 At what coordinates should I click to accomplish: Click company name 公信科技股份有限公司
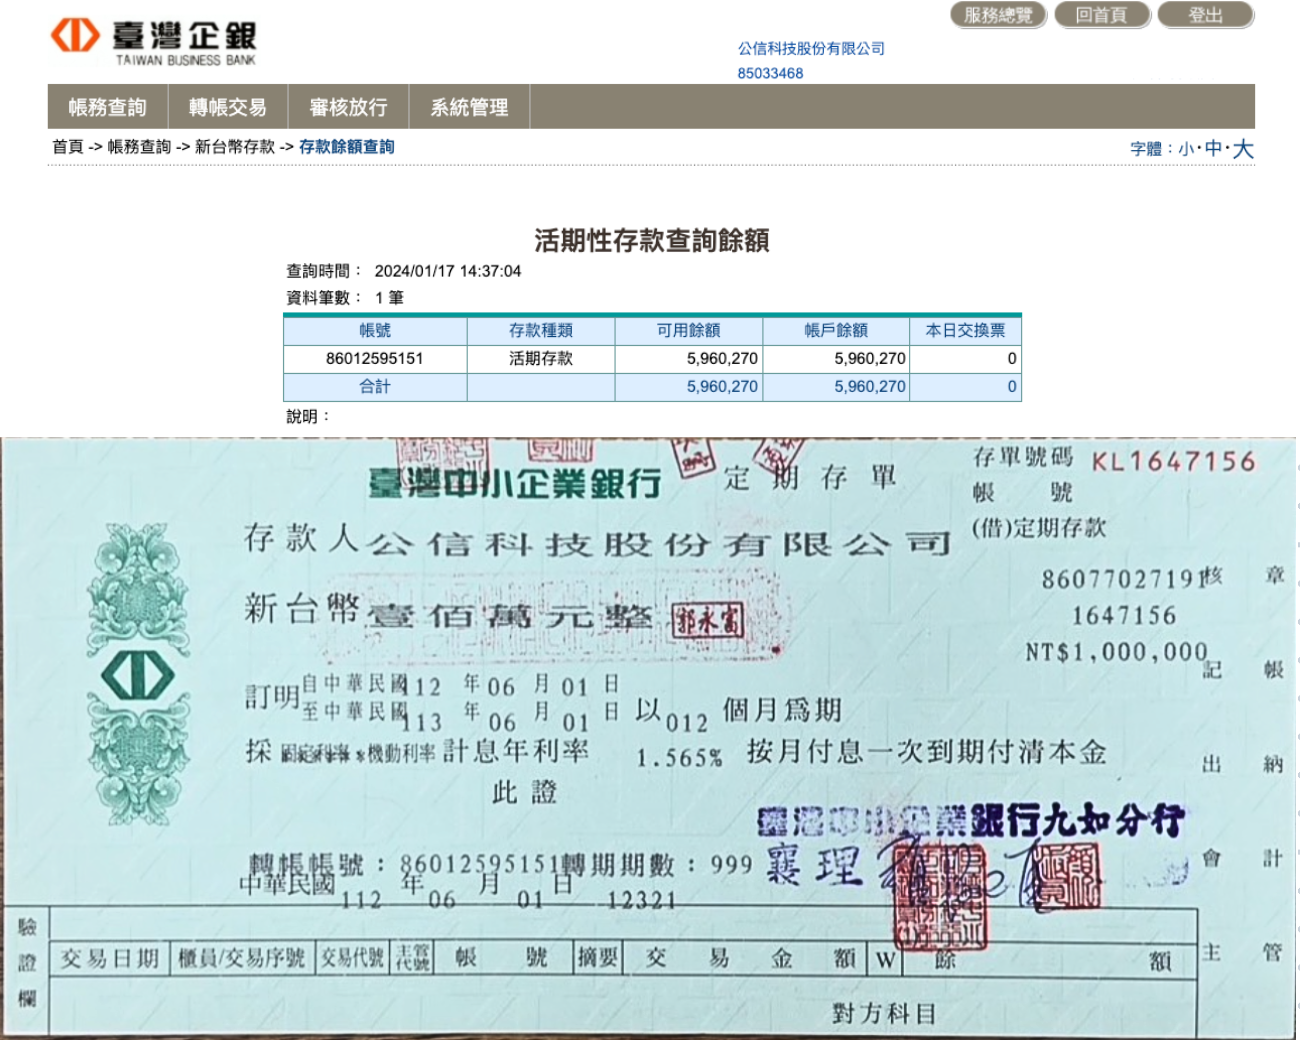[x=811, y=48]
